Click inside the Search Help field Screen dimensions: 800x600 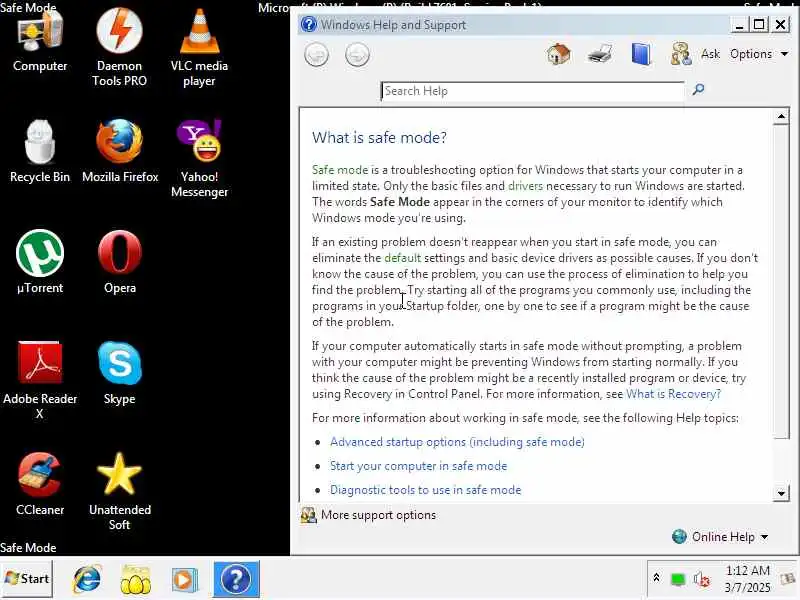click(533, 91)
